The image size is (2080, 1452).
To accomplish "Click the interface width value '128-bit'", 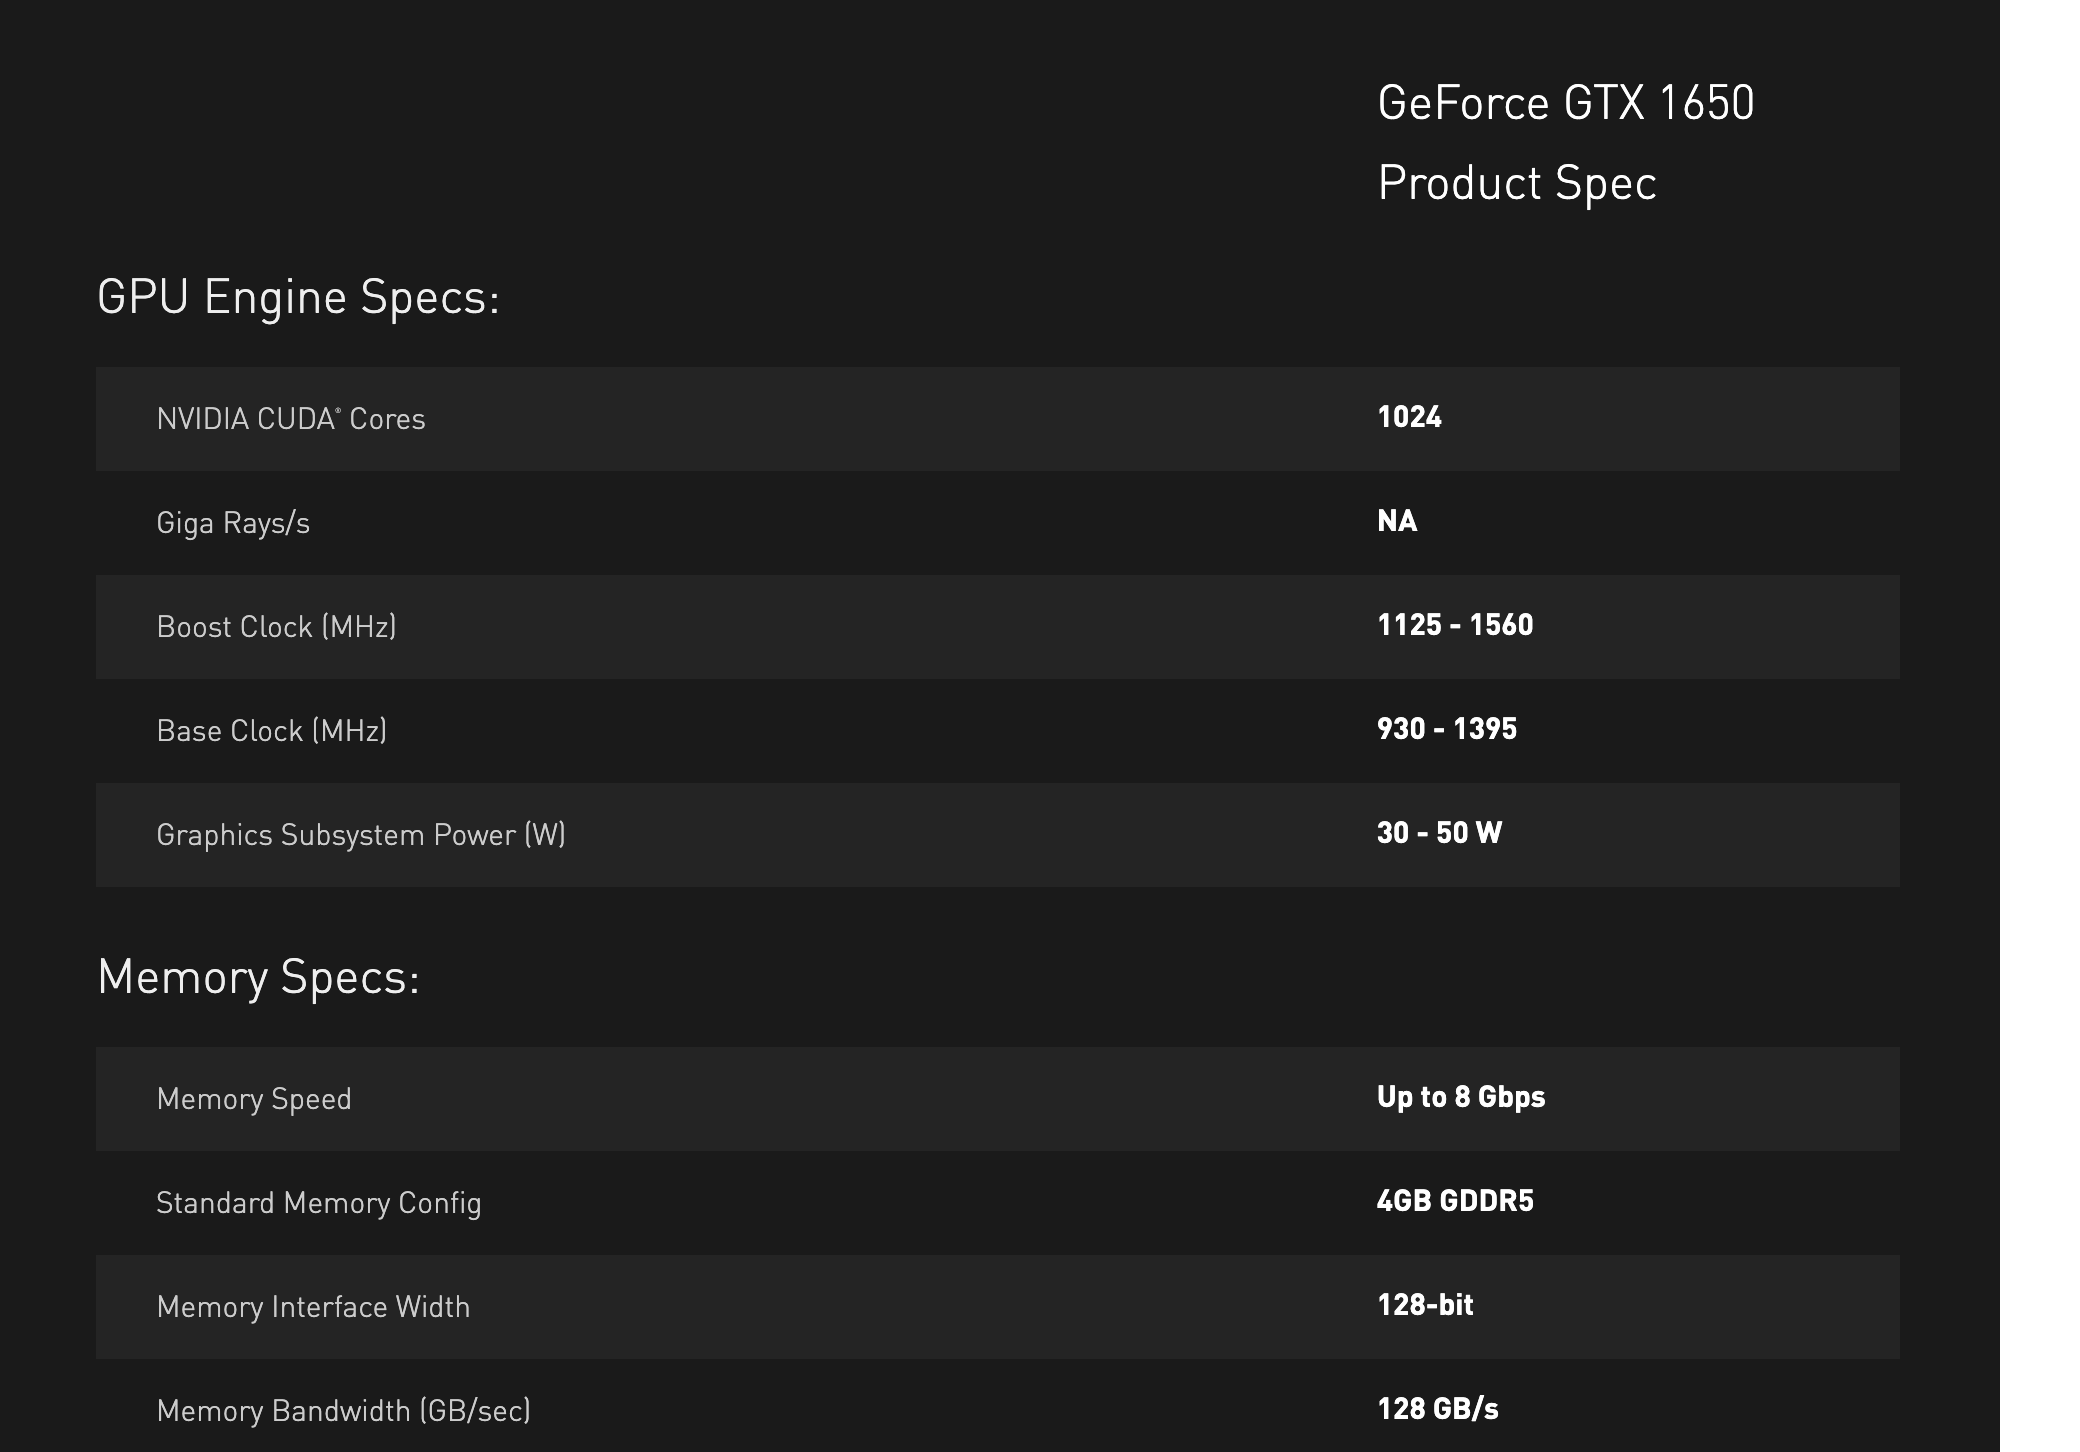I will pyautogui.click(x=1425, y=1305).
